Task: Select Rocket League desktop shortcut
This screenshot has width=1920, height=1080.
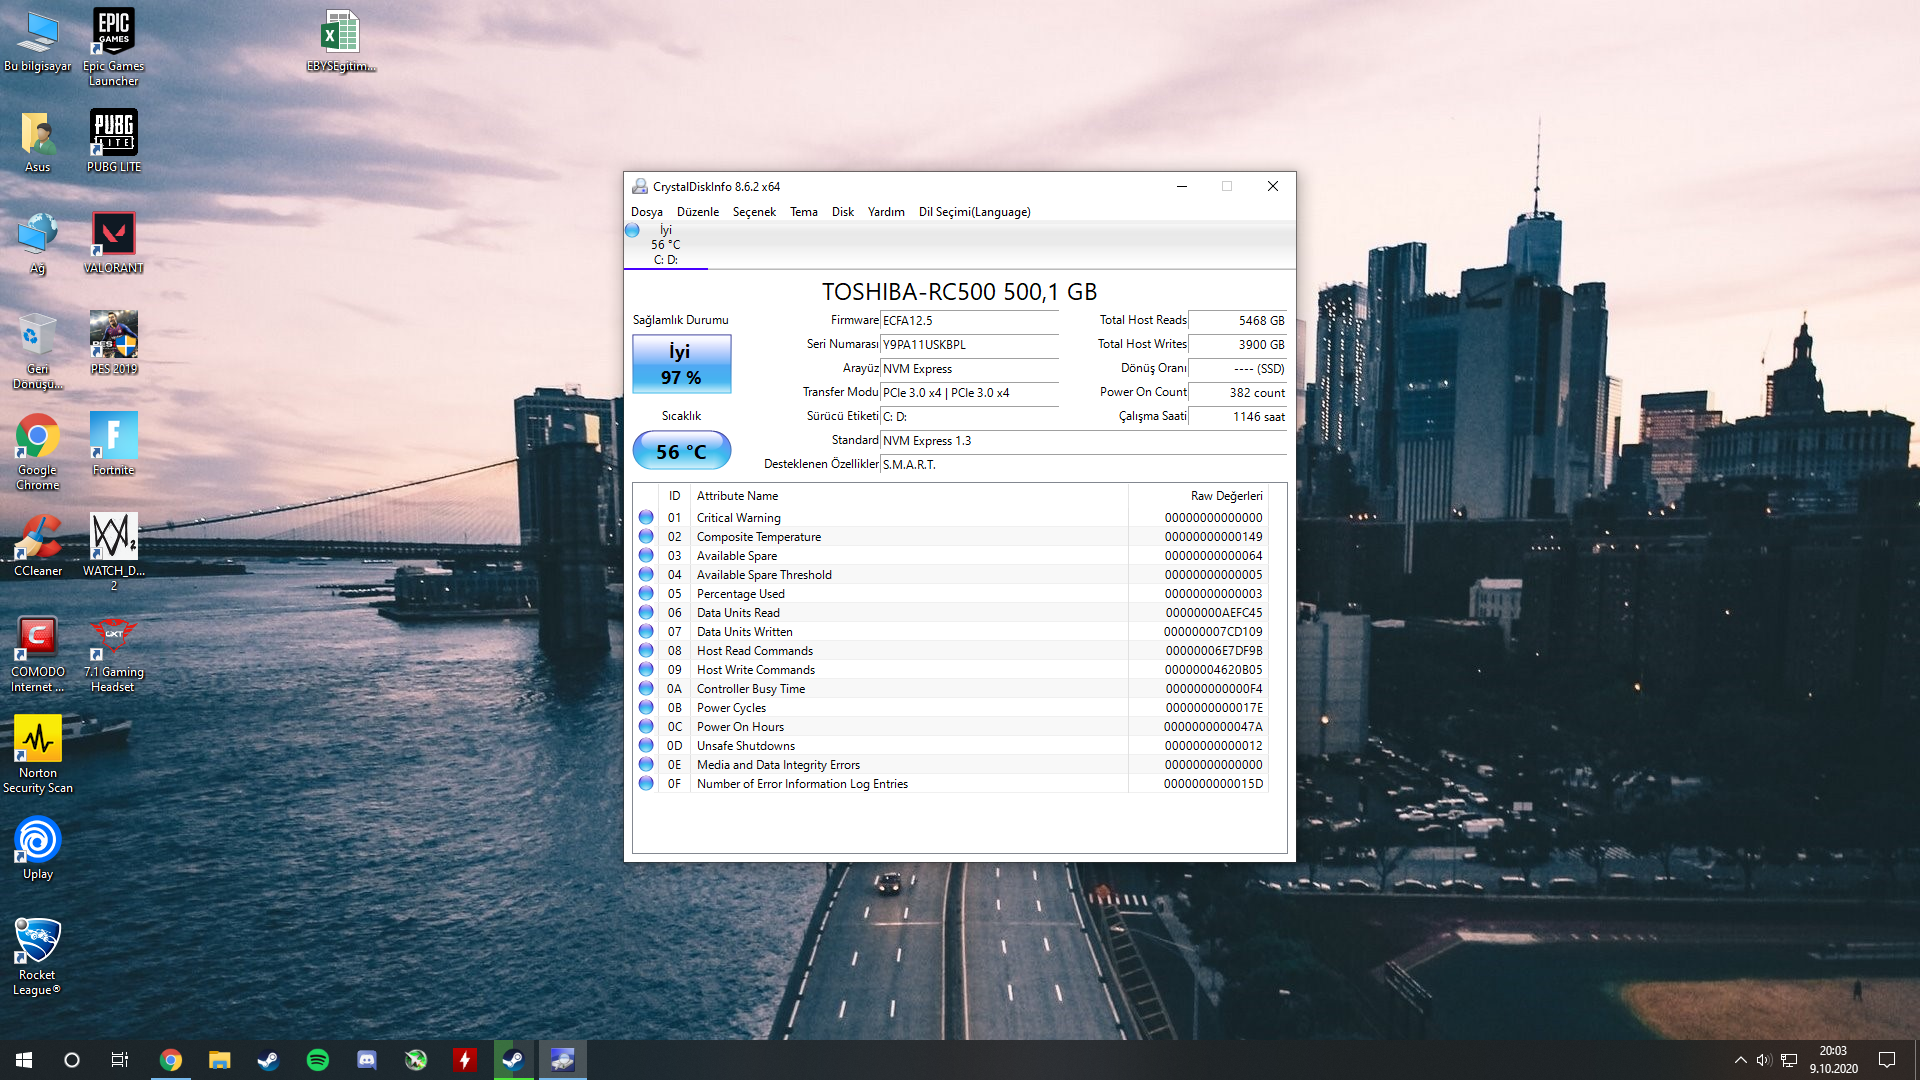Action: (x=37, y=957)
